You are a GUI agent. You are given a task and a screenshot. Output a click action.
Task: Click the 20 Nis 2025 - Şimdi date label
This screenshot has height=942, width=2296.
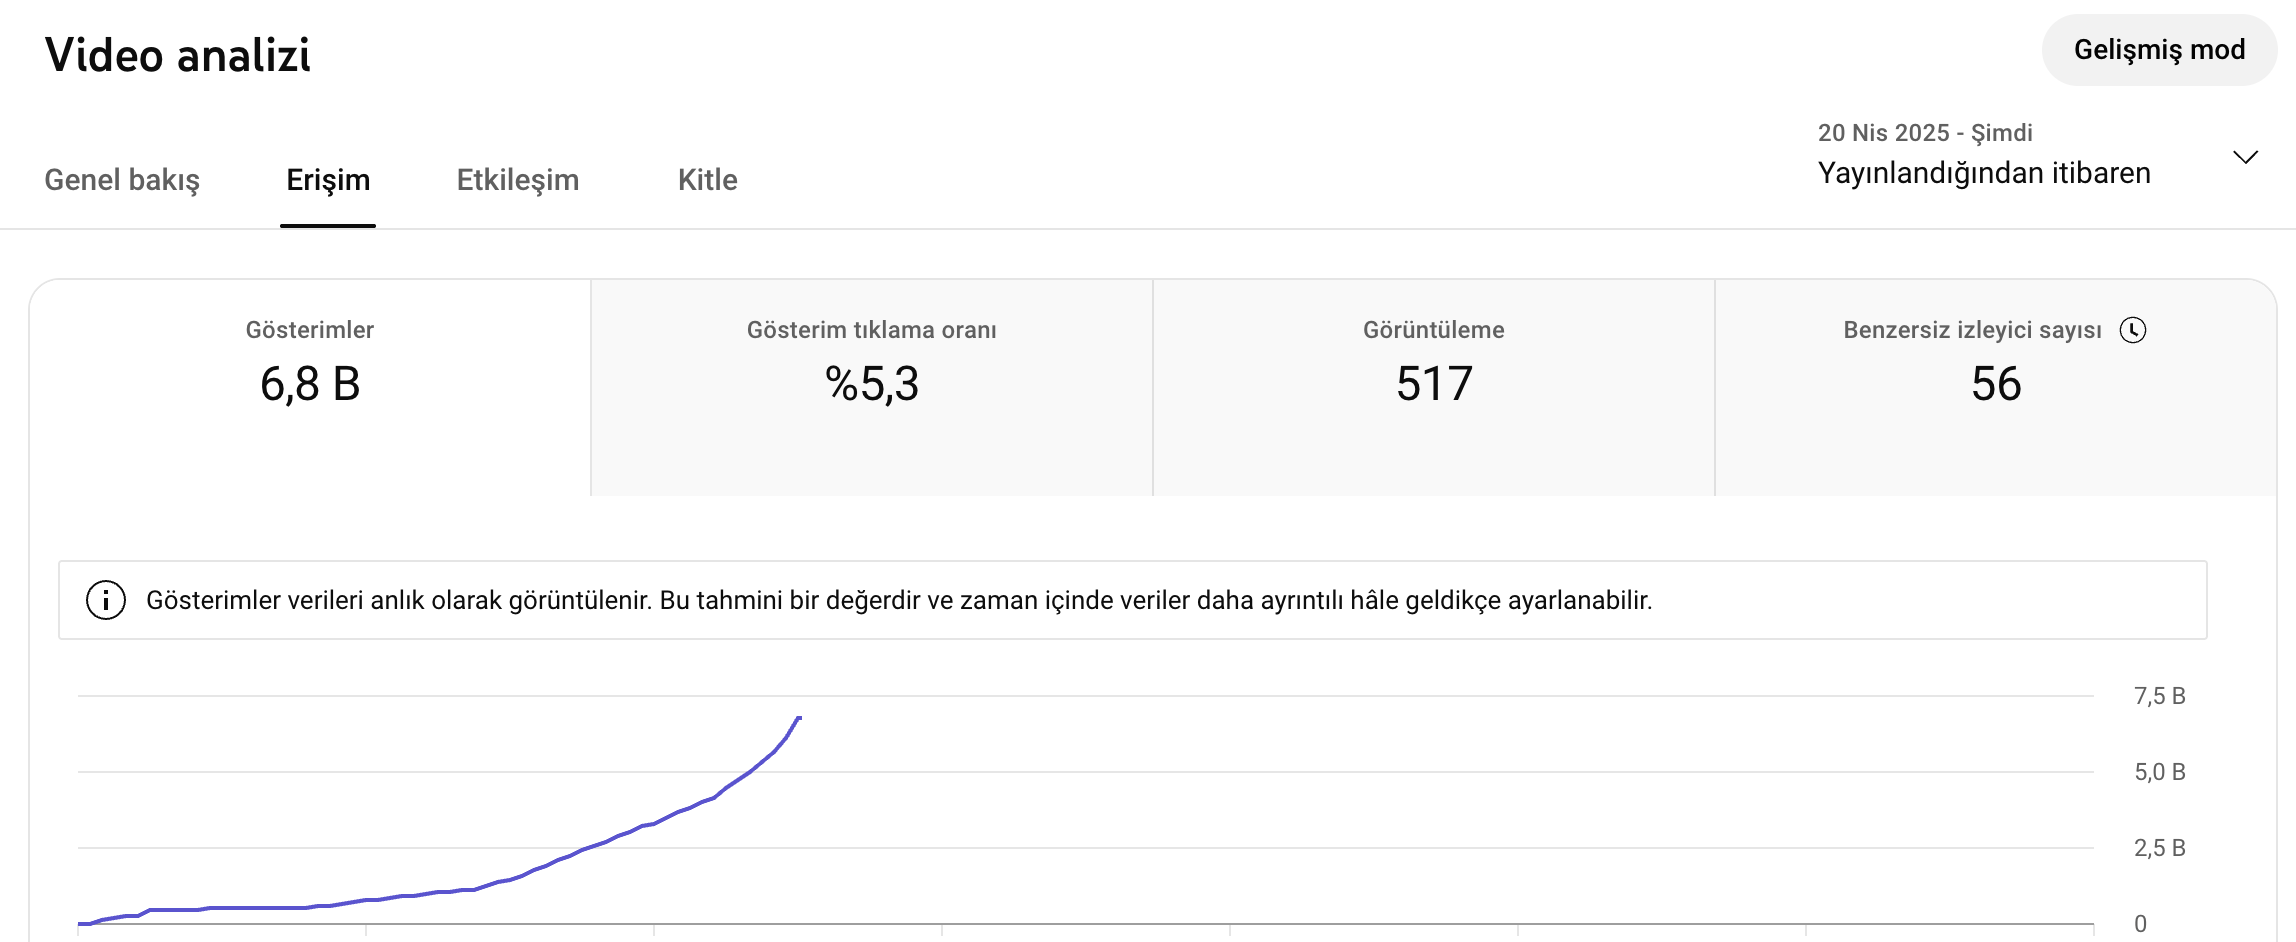[x=1924, y=133]
